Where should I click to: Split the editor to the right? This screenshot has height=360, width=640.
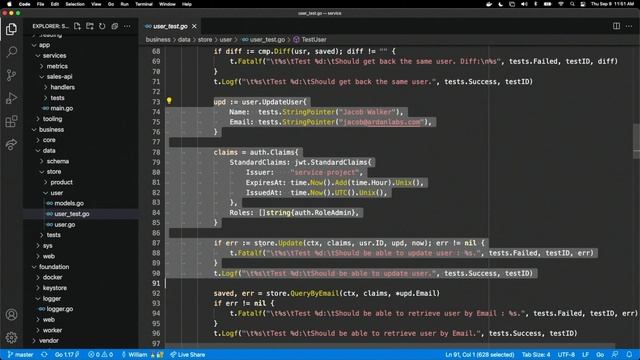[x=616, y=26]
